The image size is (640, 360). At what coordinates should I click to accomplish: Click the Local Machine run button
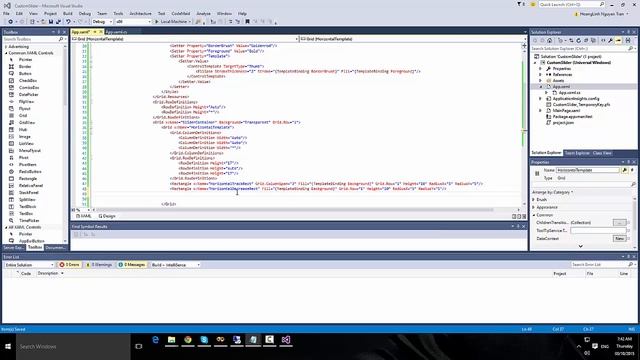pyautogui.click(x=173, y=22)
